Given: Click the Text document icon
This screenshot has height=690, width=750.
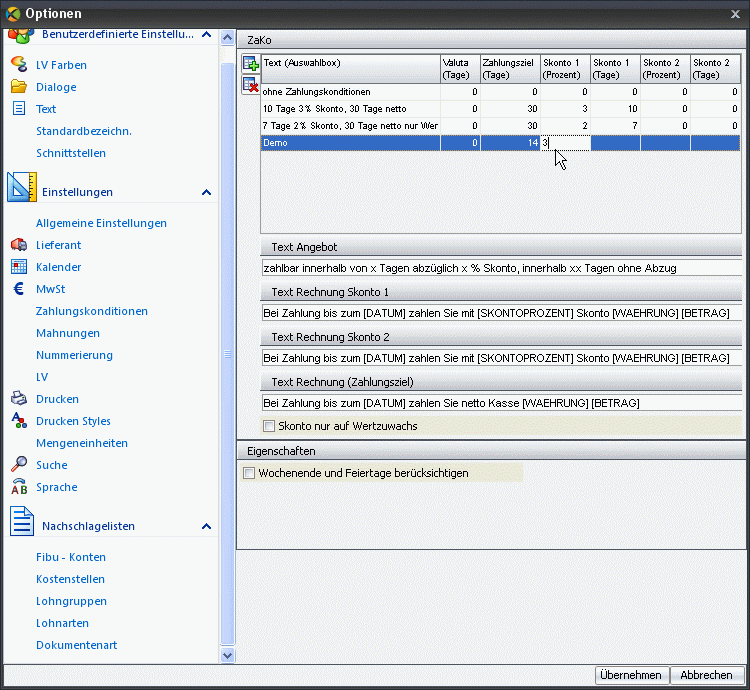Looking at the screenshot, I should (x=19, y=108).
